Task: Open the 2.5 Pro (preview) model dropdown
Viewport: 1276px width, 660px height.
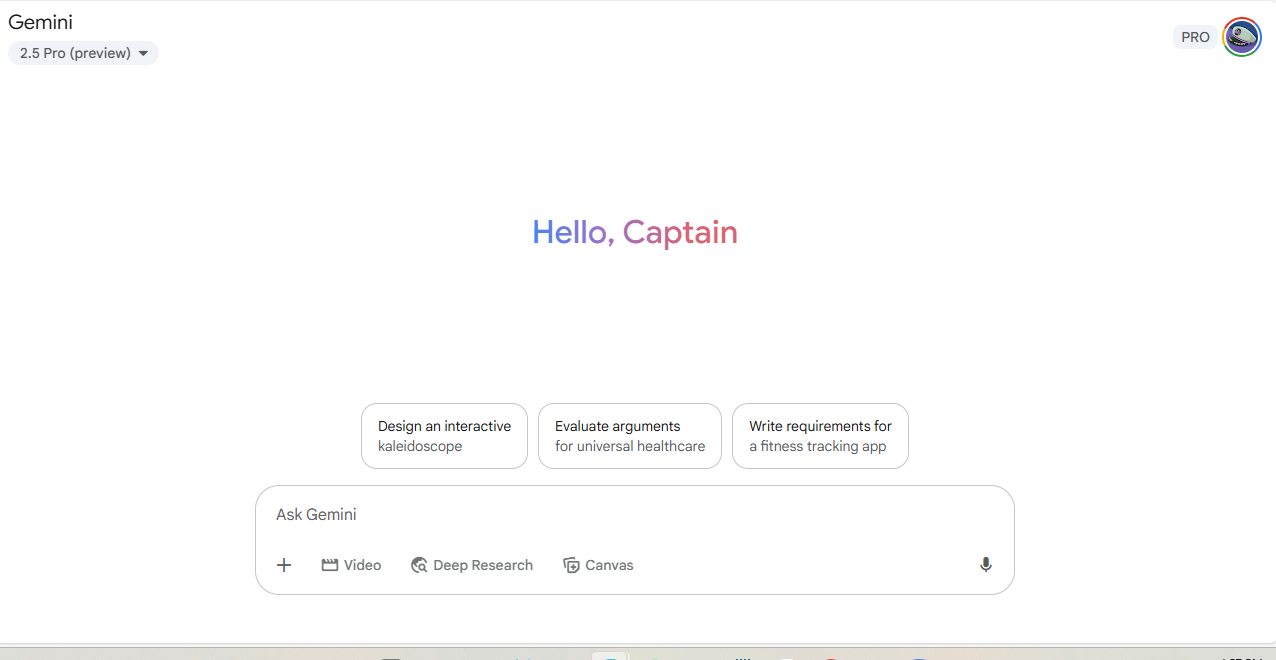Action: [x=83, y=53]
